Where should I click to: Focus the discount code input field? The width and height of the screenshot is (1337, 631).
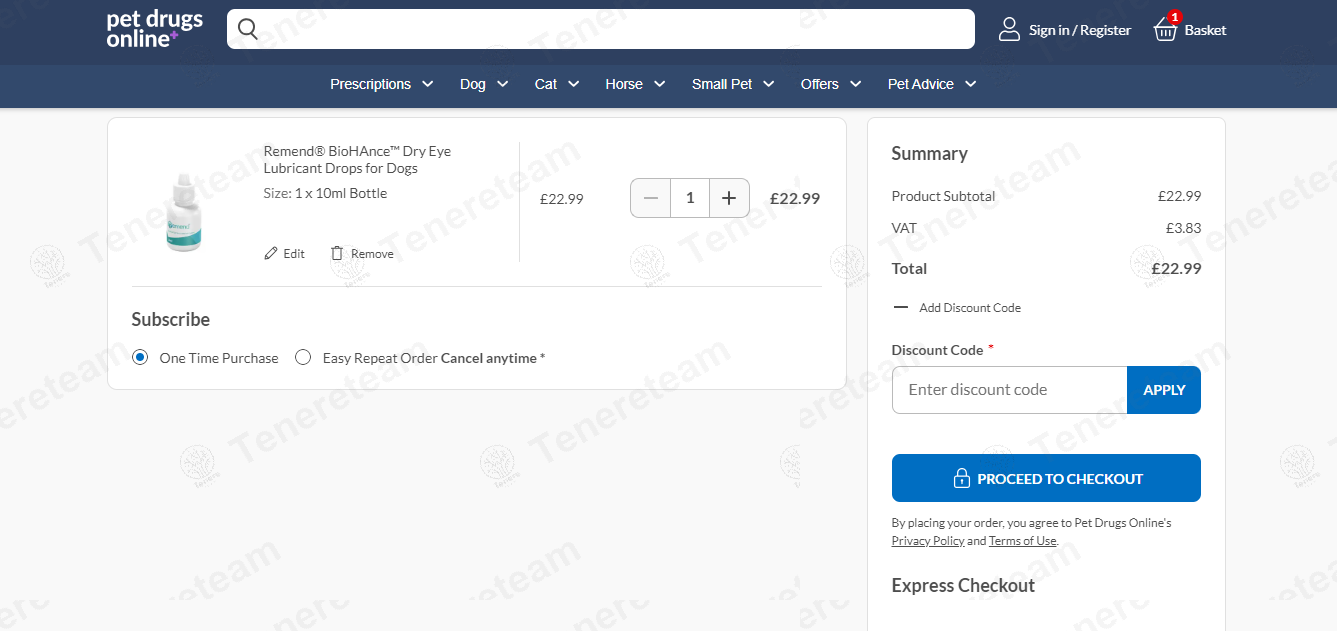click(x=1009, y=390)
